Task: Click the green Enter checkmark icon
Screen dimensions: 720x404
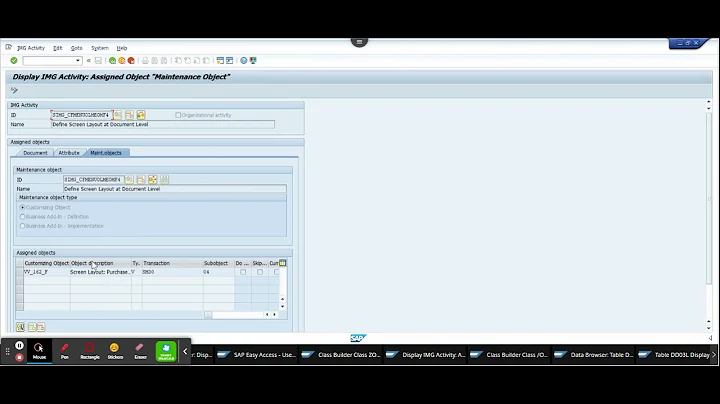Action: [14, 61]
